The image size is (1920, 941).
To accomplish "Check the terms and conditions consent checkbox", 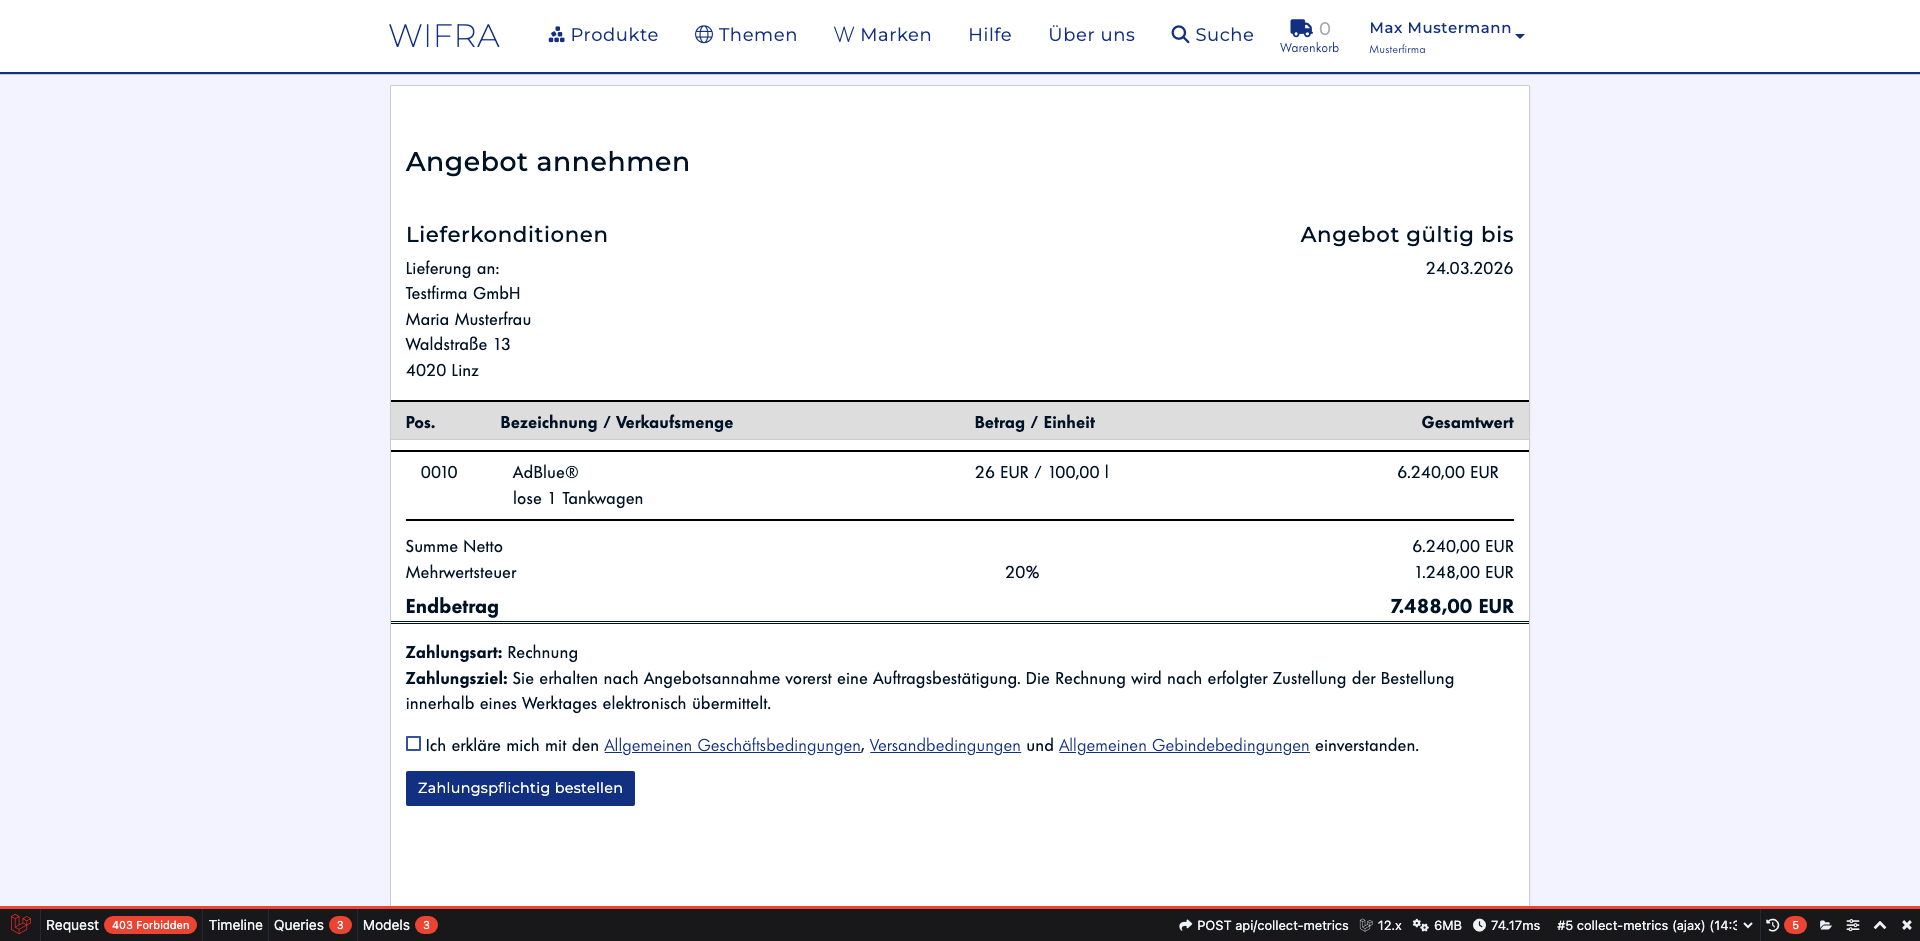I will tap(412, 744).
